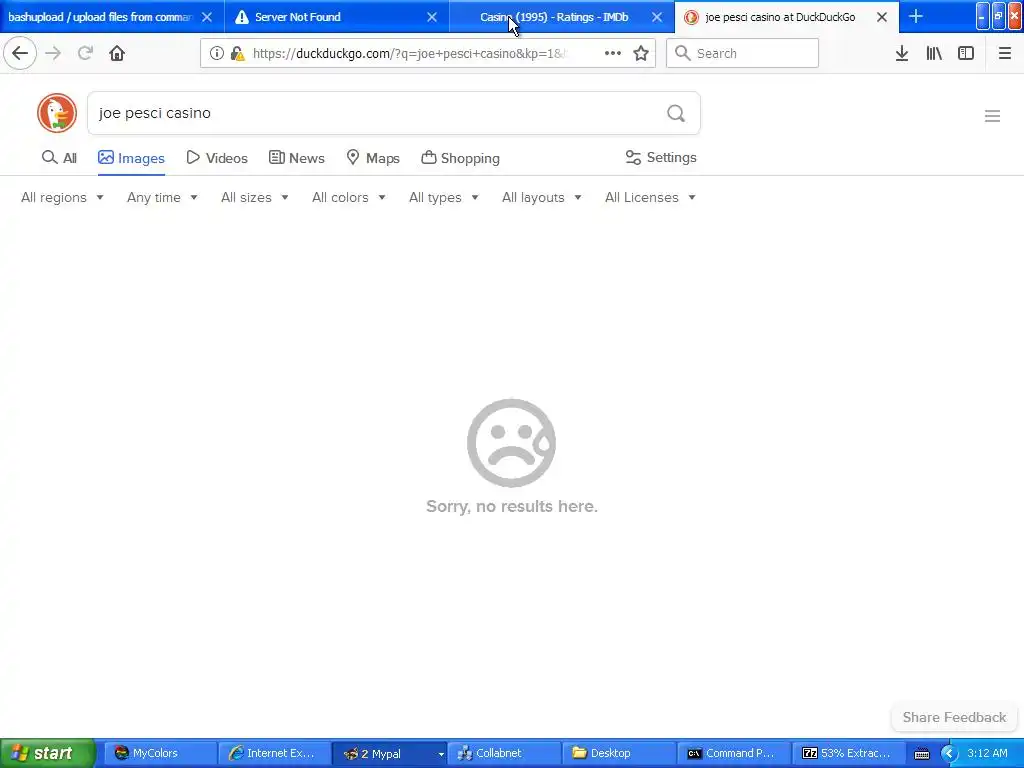Expand the All sizes filter

pyautogui.click(x=255, y=197)
